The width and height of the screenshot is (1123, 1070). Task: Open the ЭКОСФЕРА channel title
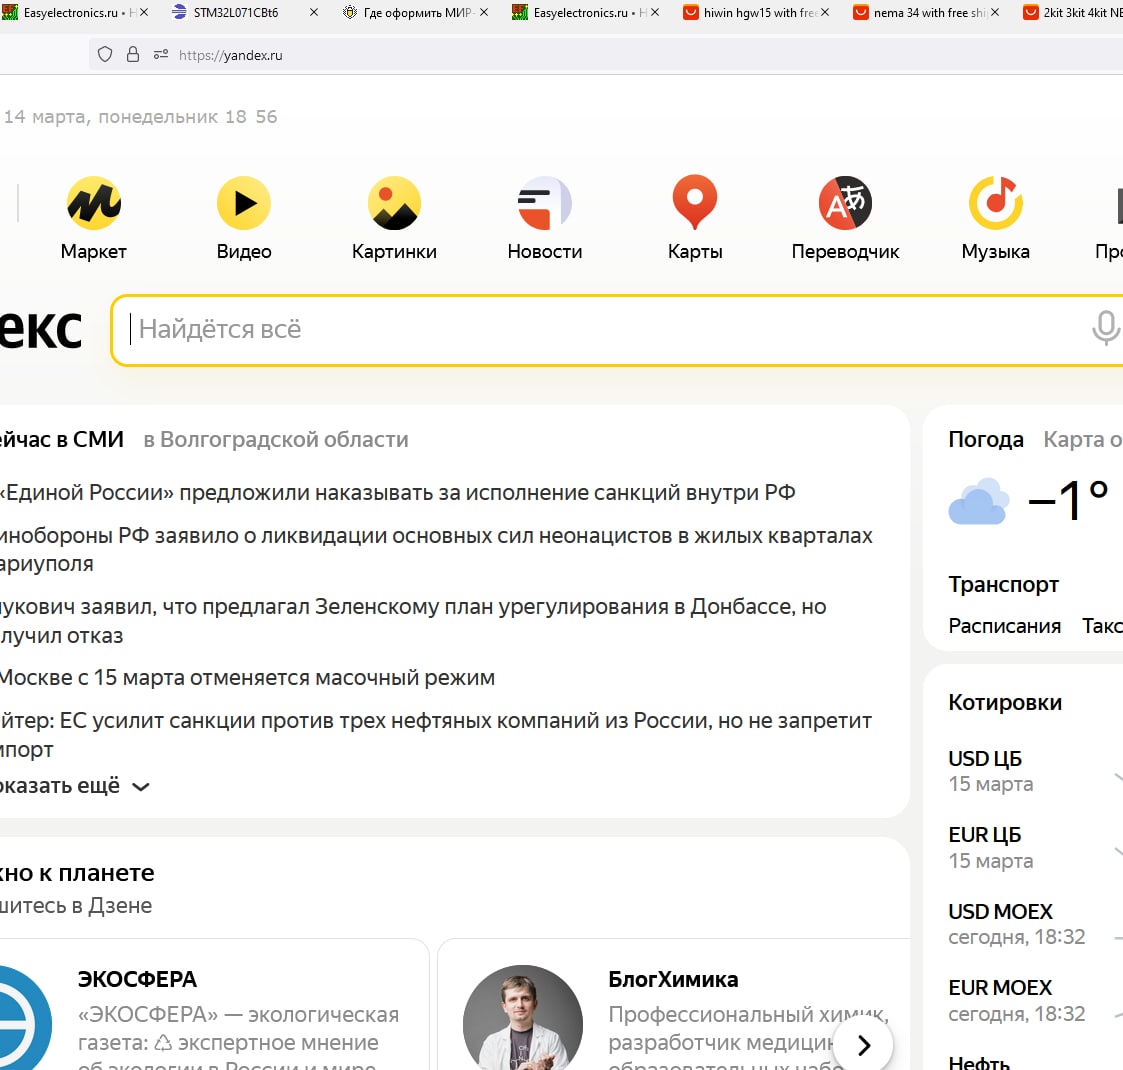click(x=137, y=979)
